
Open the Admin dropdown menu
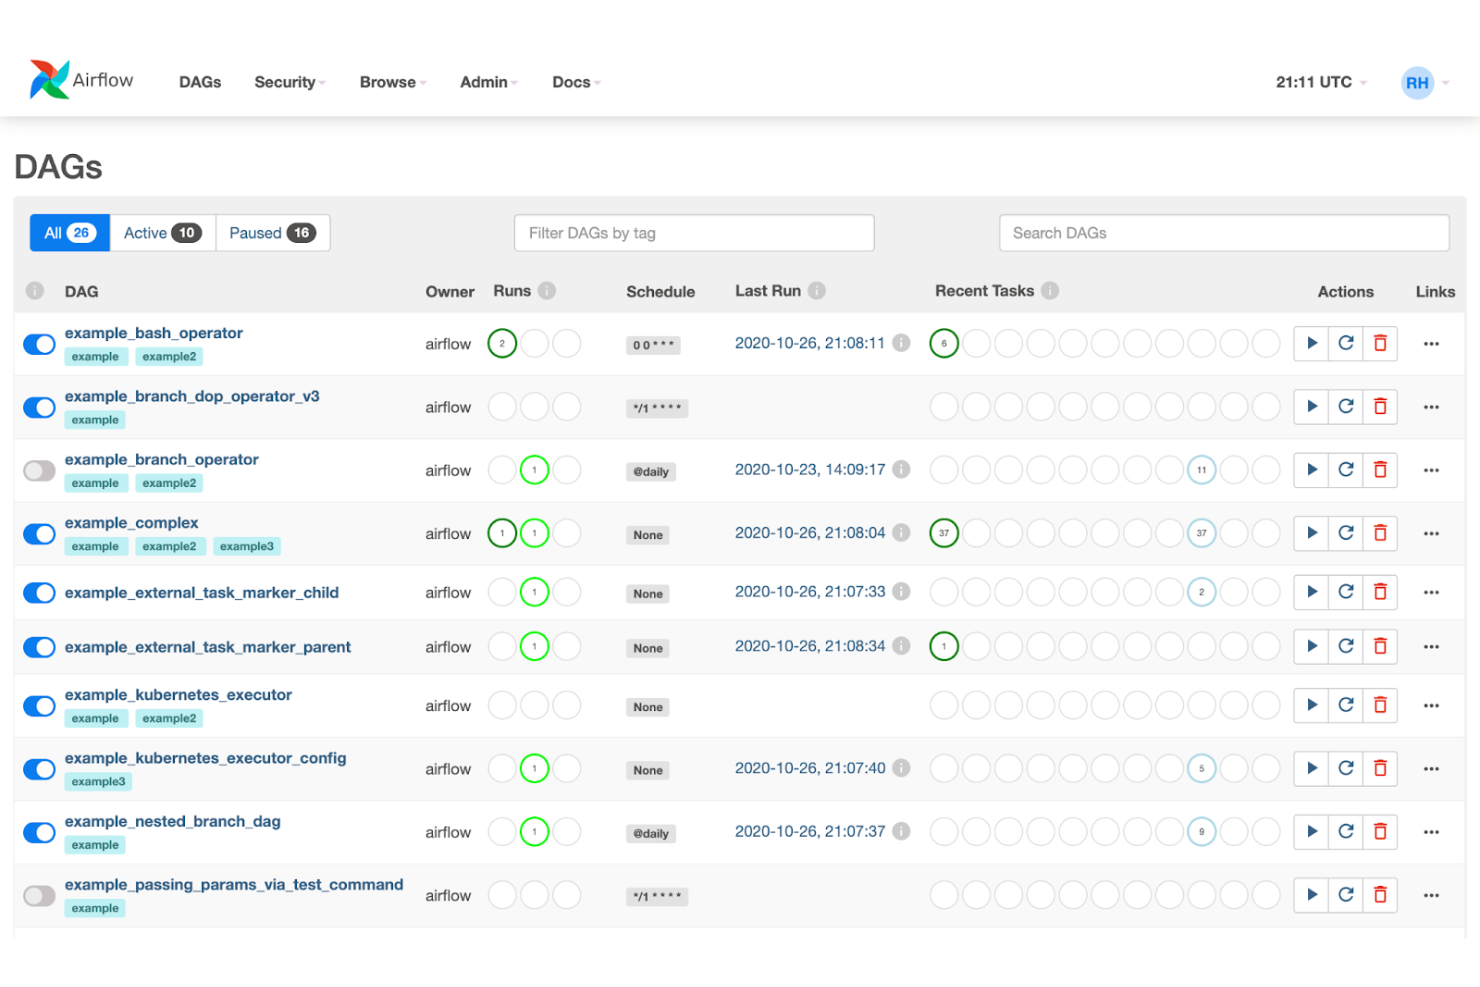coord(488,82)
